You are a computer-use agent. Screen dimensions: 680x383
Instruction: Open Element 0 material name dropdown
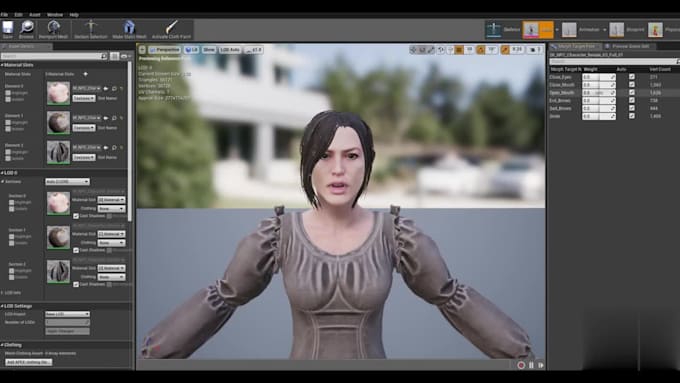point(87,88)
